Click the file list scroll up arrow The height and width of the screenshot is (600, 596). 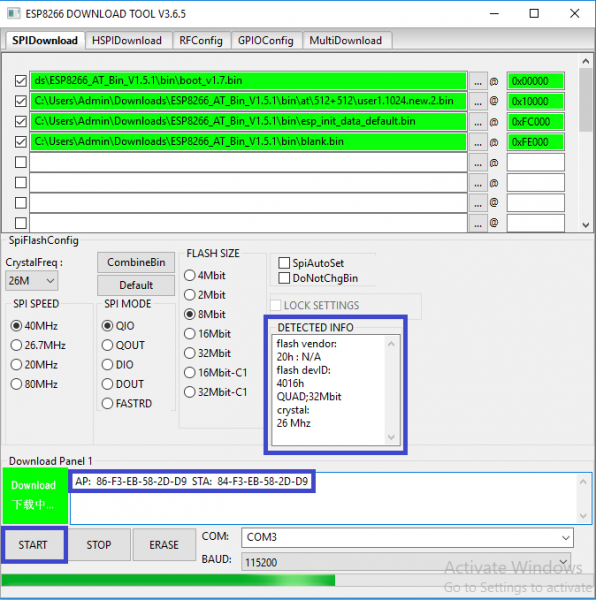tap(586, 61)
